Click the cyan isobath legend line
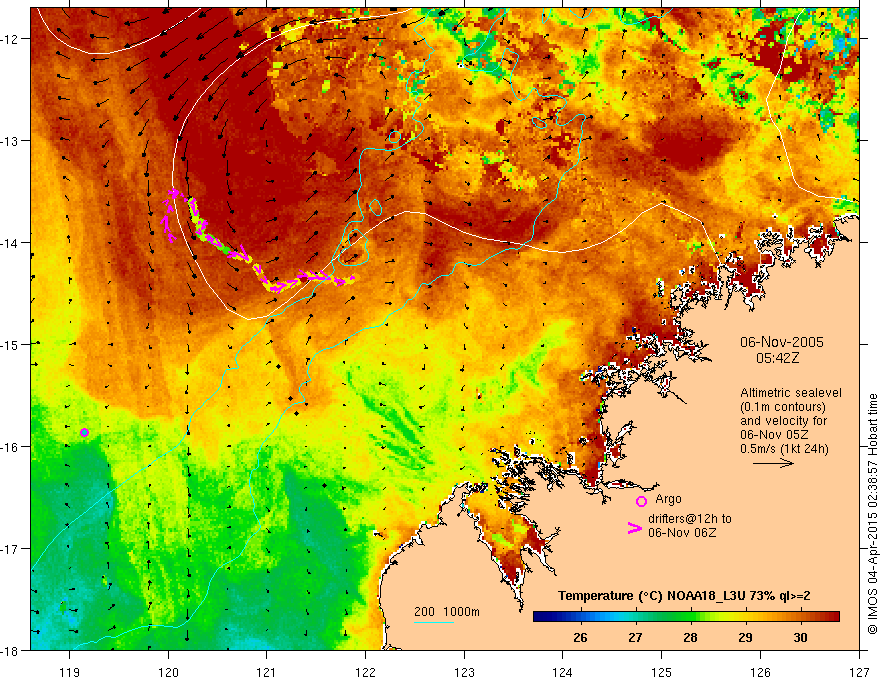The width and height of the screenshot is (880, 680). coord(434,622)
